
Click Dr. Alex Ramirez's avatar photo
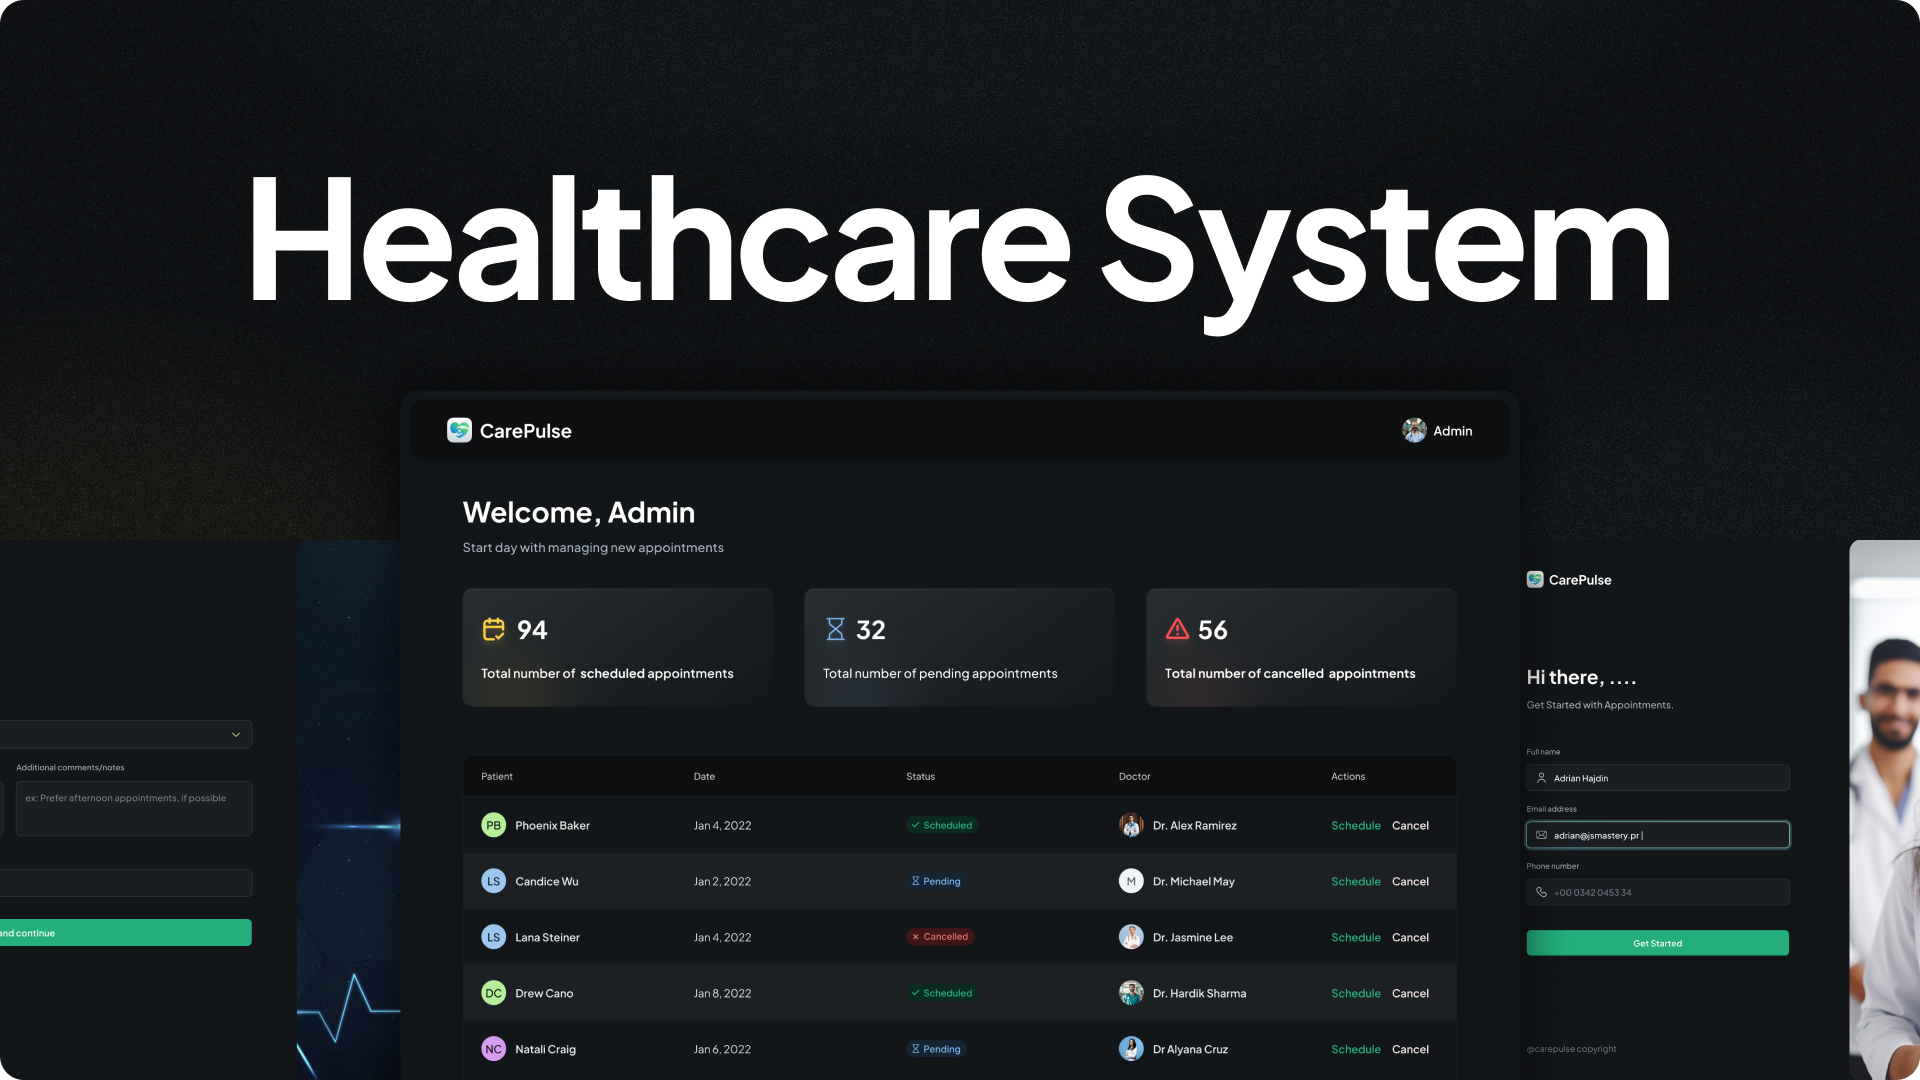pos(1131,825)
